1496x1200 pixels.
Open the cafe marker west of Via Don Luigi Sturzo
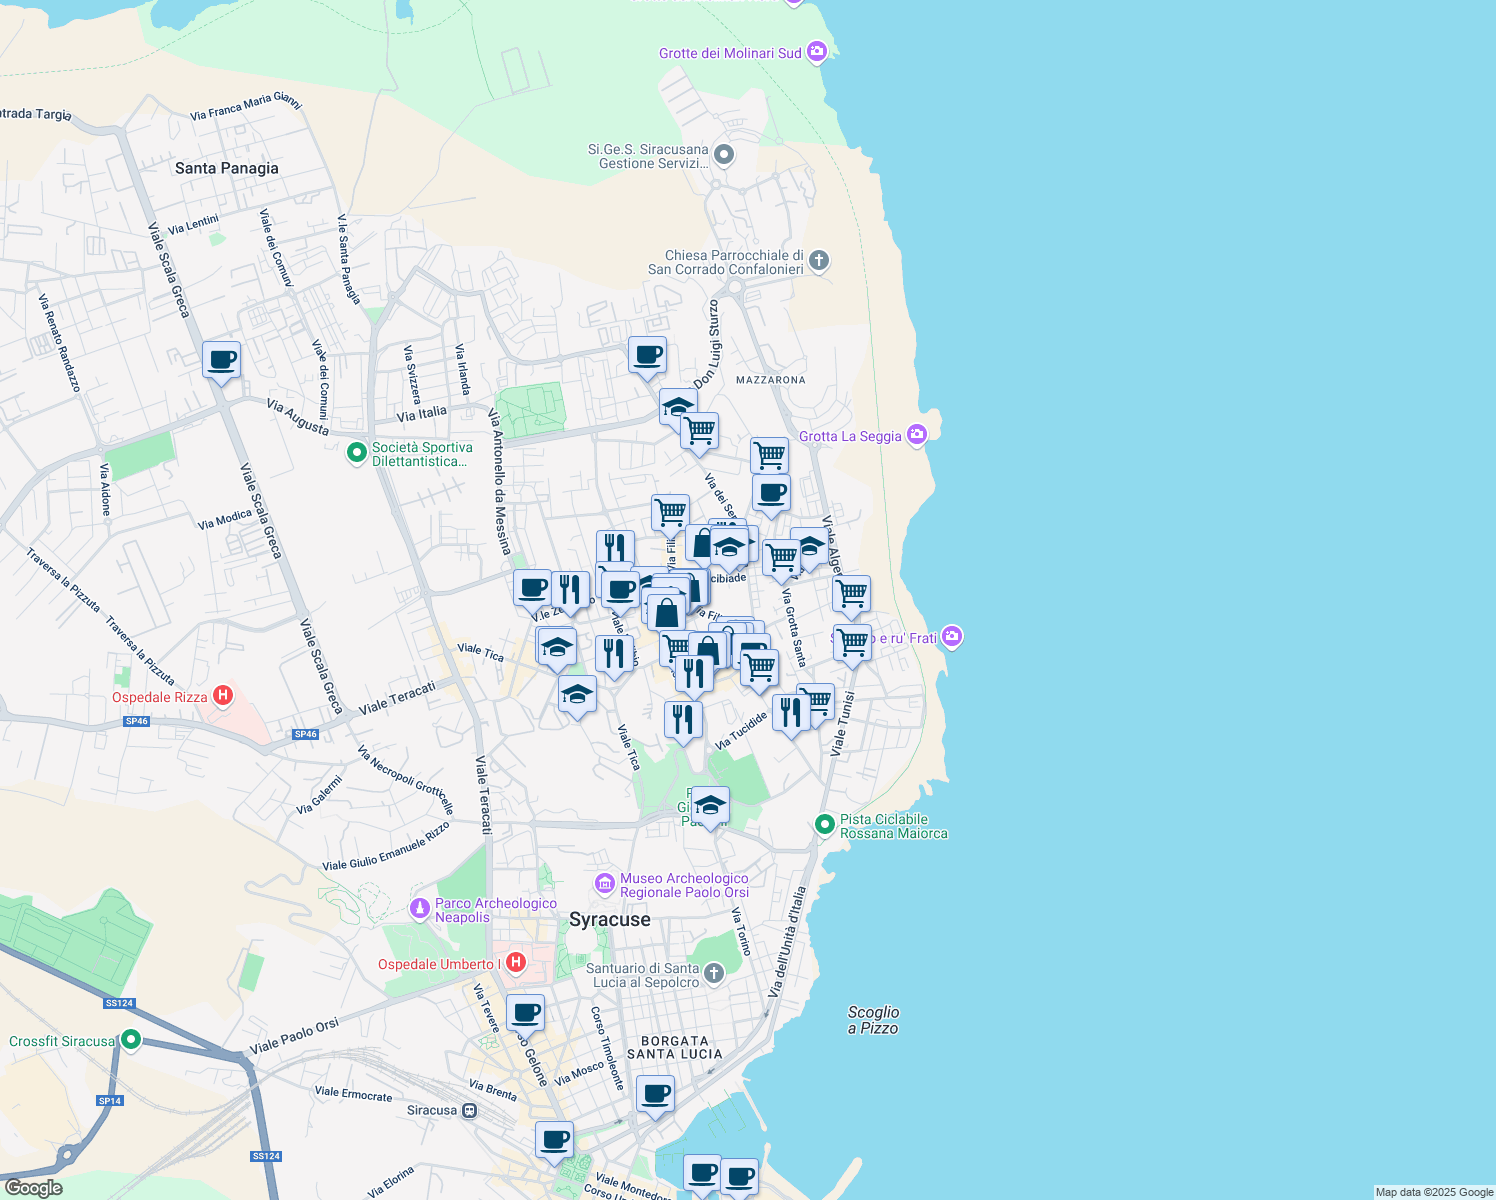647,355
